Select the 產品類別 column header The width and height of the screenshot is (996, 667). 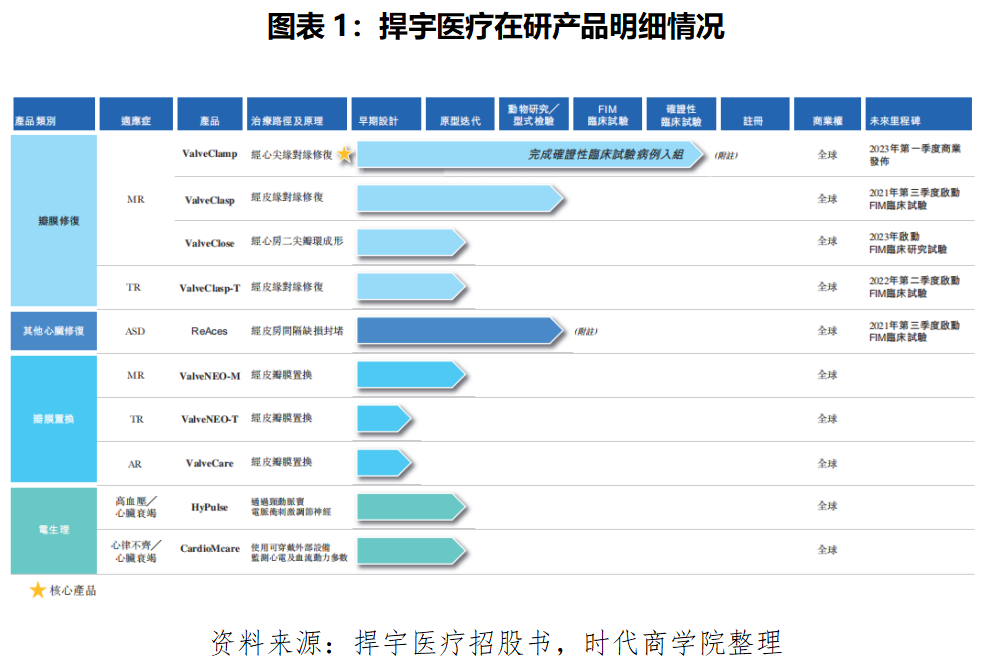pos(53,114)
